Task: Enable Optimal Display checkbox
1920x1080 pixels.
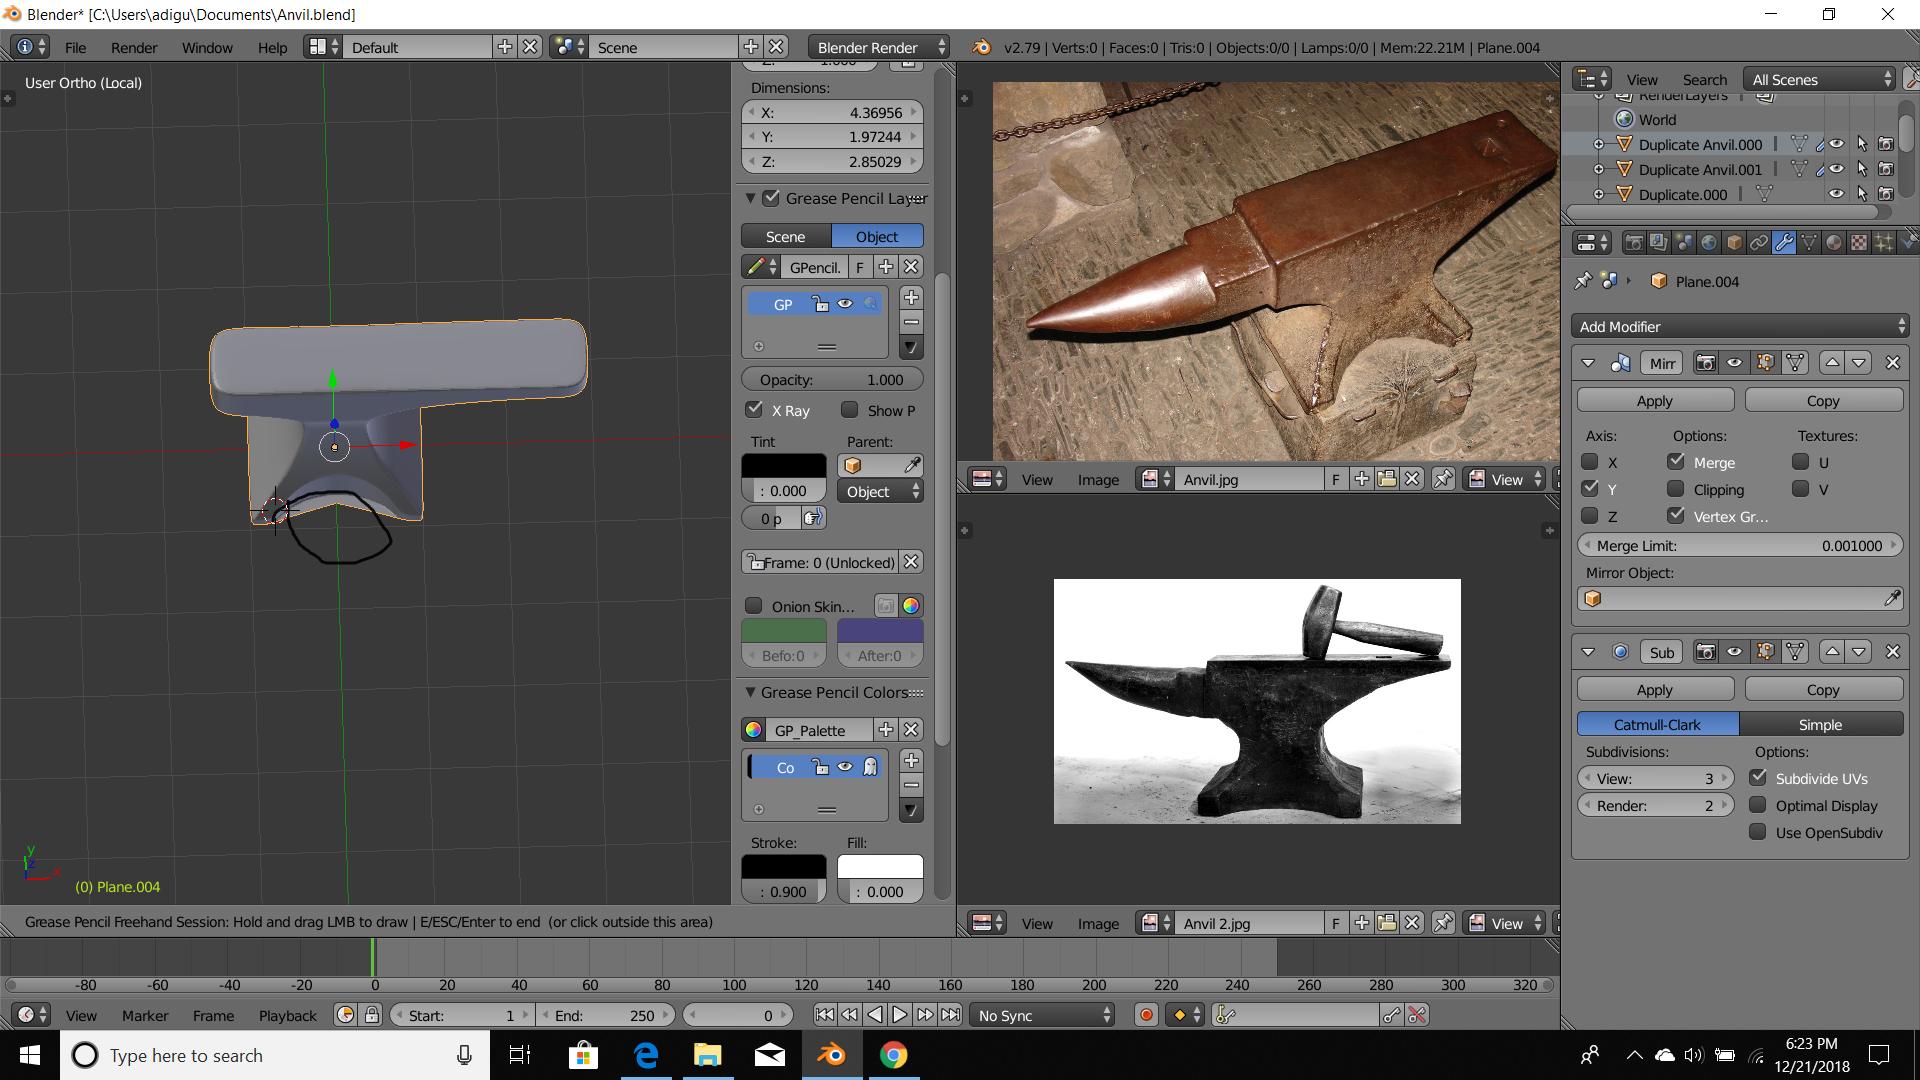Action: pyautogui.click(x=1758, y=805)
